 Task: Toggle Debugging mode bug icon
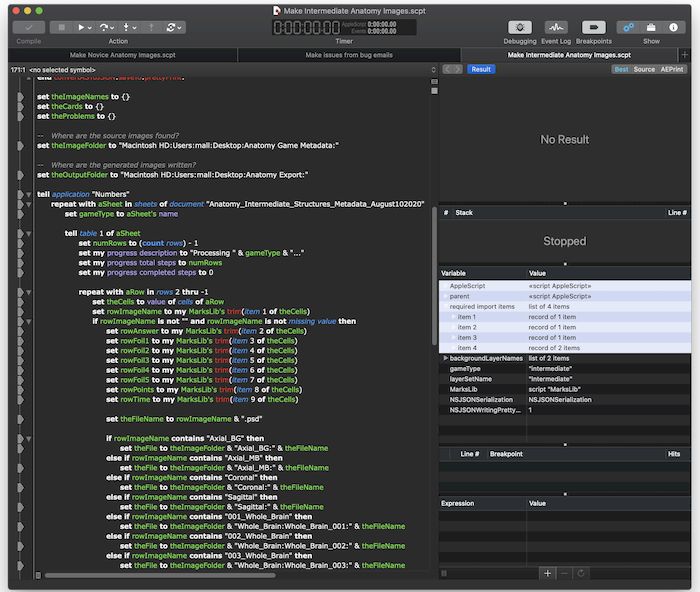[520, 27]
